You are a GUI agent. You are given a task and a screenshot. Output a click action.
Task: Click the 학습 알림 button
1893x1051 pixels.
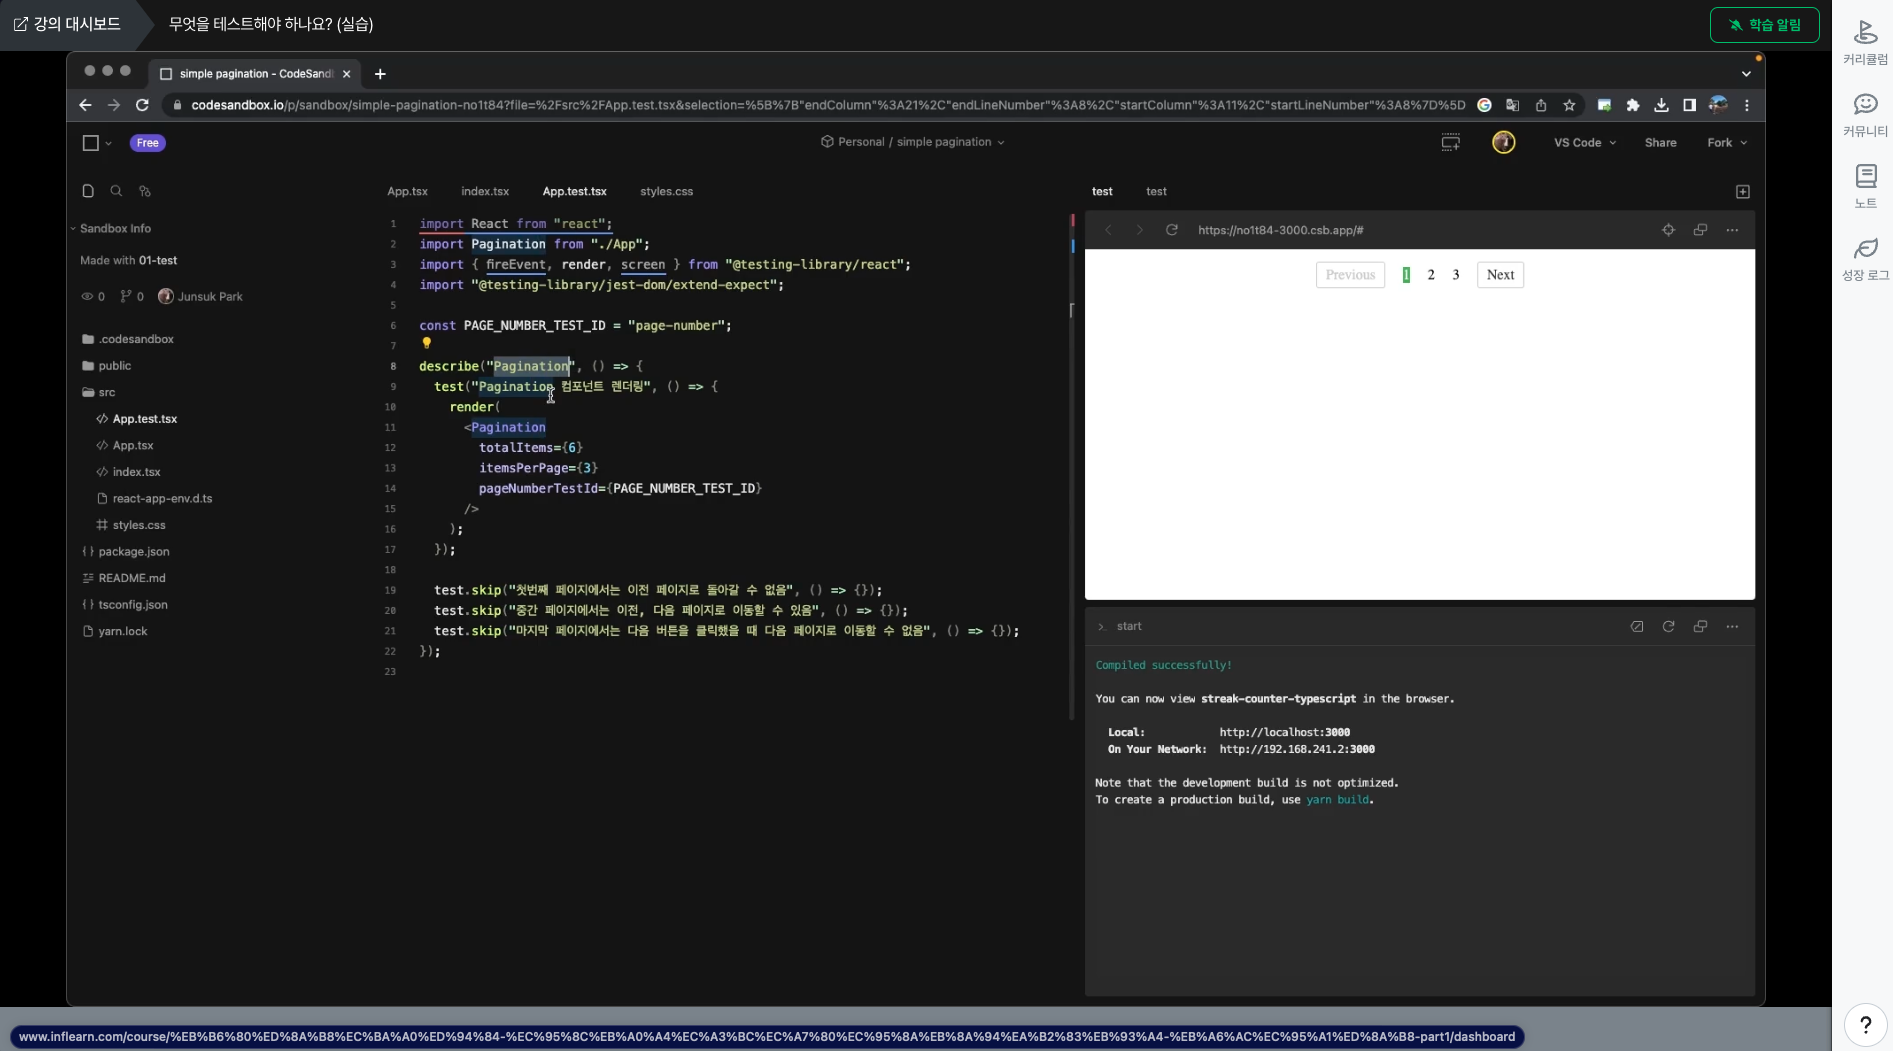[1764, 25]
